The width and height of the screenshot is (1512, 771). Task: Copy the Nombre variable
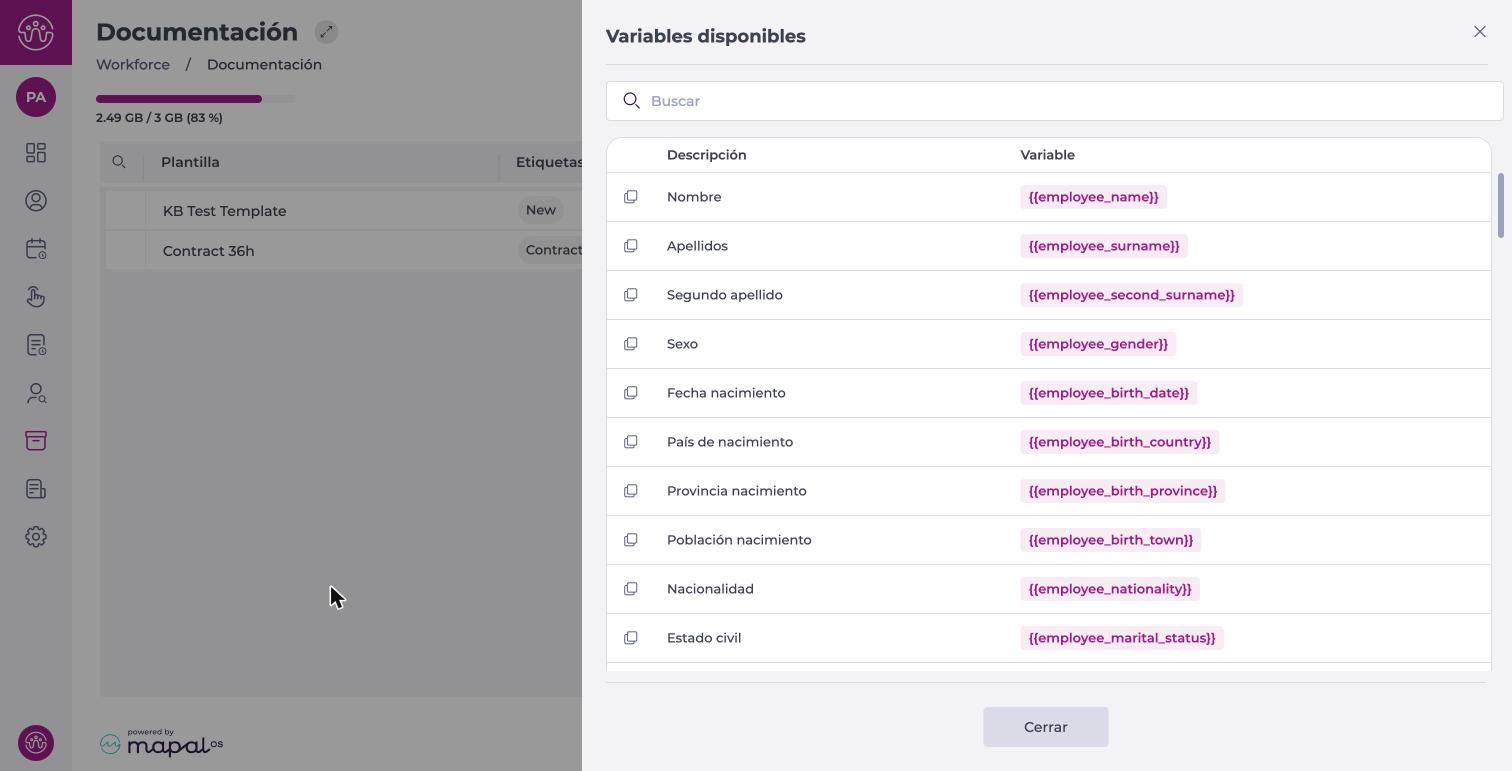tap(631, 197)
